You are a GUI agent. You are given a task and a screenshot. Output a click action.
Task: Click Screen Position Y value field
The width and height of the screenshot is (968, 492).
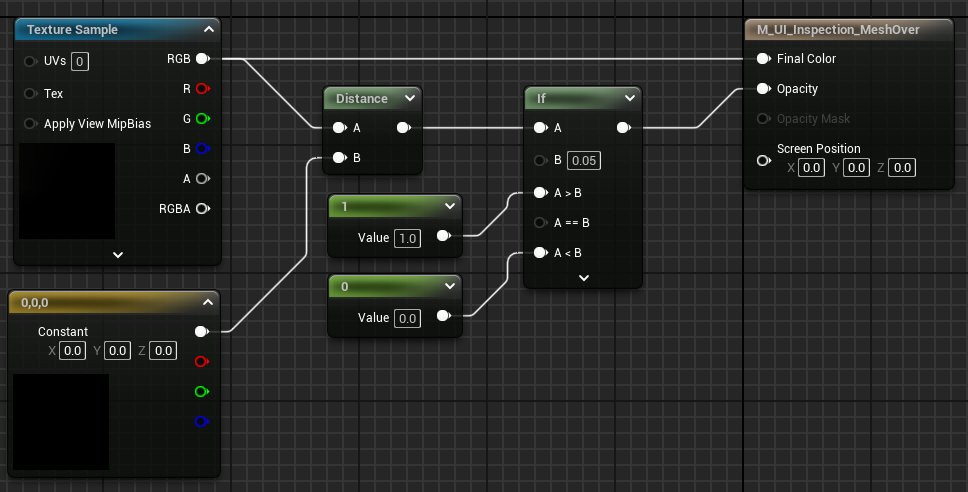856,167
